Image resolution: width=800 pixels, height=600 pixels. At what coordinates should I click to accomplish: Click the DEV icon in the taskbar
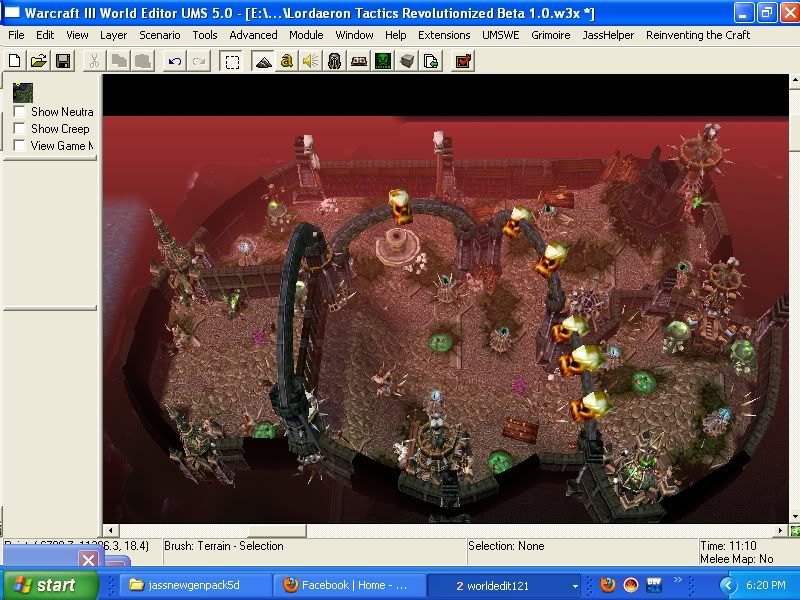coord(654,585)
